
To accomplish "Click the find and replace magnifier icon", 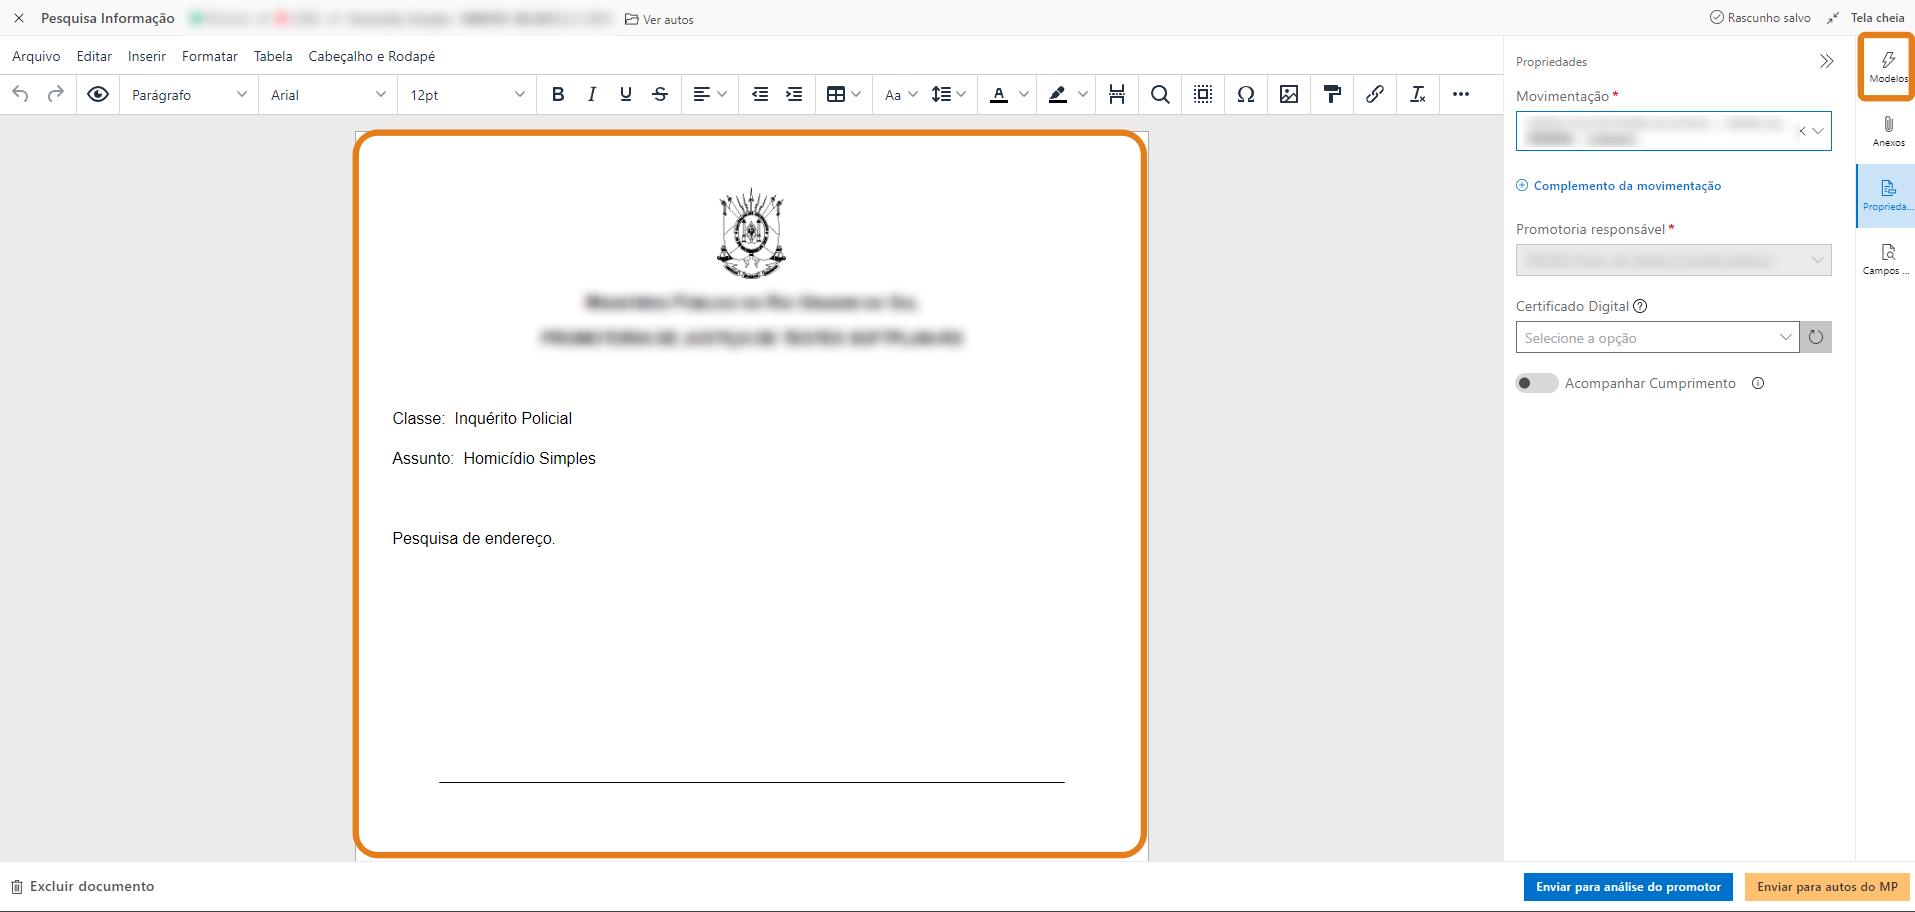I will pyautogui.click(x=1160, y=94).
